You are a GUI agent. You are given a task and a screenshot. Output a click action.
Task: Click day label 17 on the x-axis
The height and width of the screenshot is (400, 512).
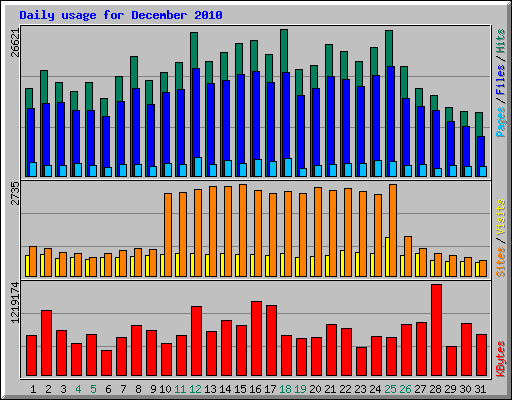pyautogui.click(x=270, y=389)
